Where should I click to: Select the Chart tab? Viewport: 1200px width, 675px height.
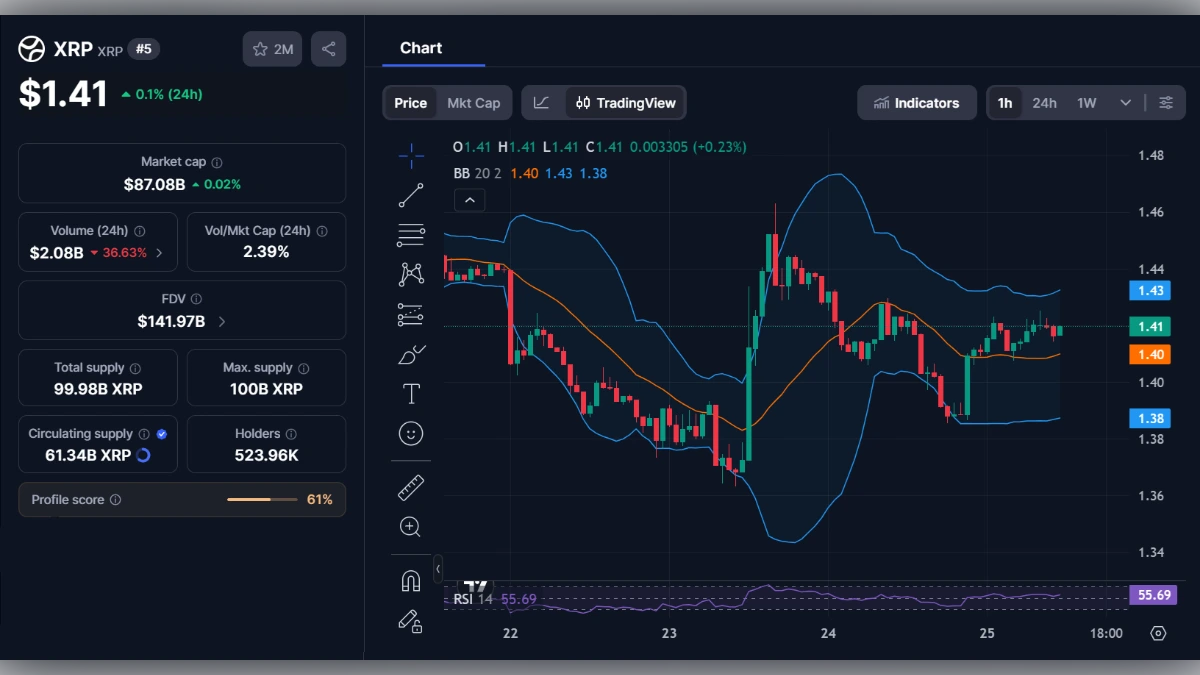(x=421, y=48)
